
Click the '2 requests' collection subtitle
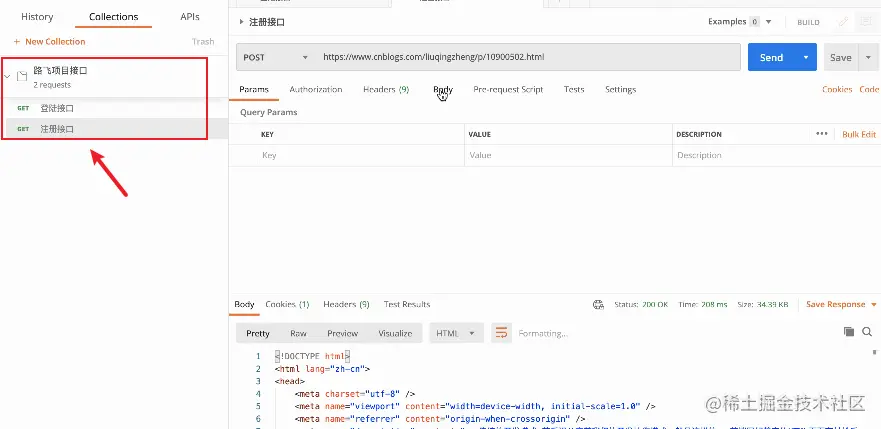[x=52, y=85]
